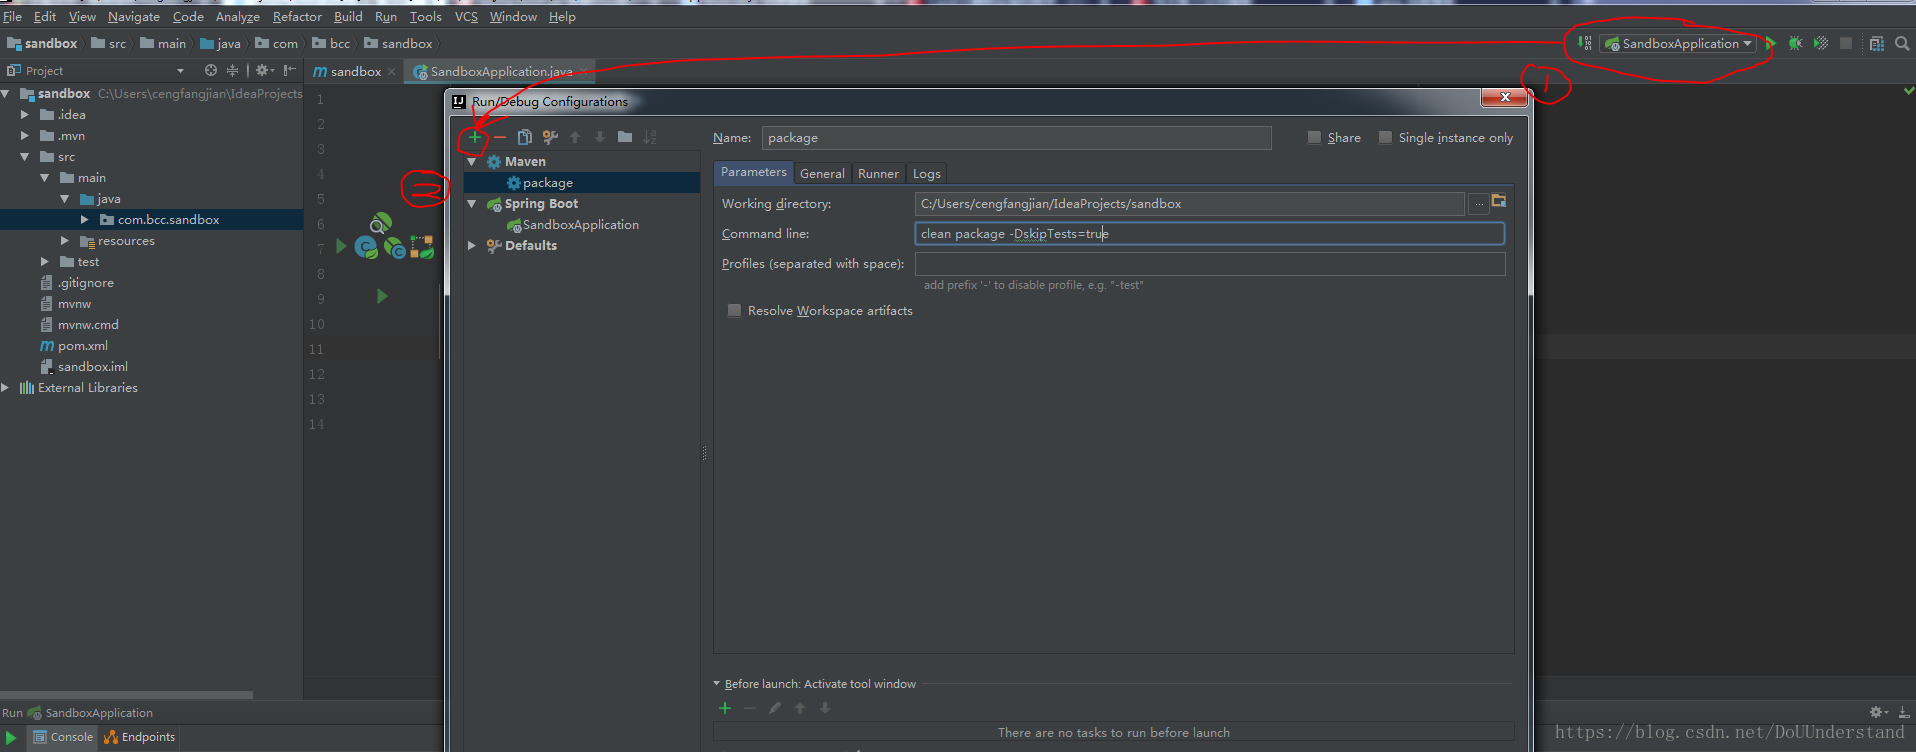Viewport: 1916px width, 752px height.
Task: Select SandboxApplication under Spring Boot
Action: (x=580, y=224)
